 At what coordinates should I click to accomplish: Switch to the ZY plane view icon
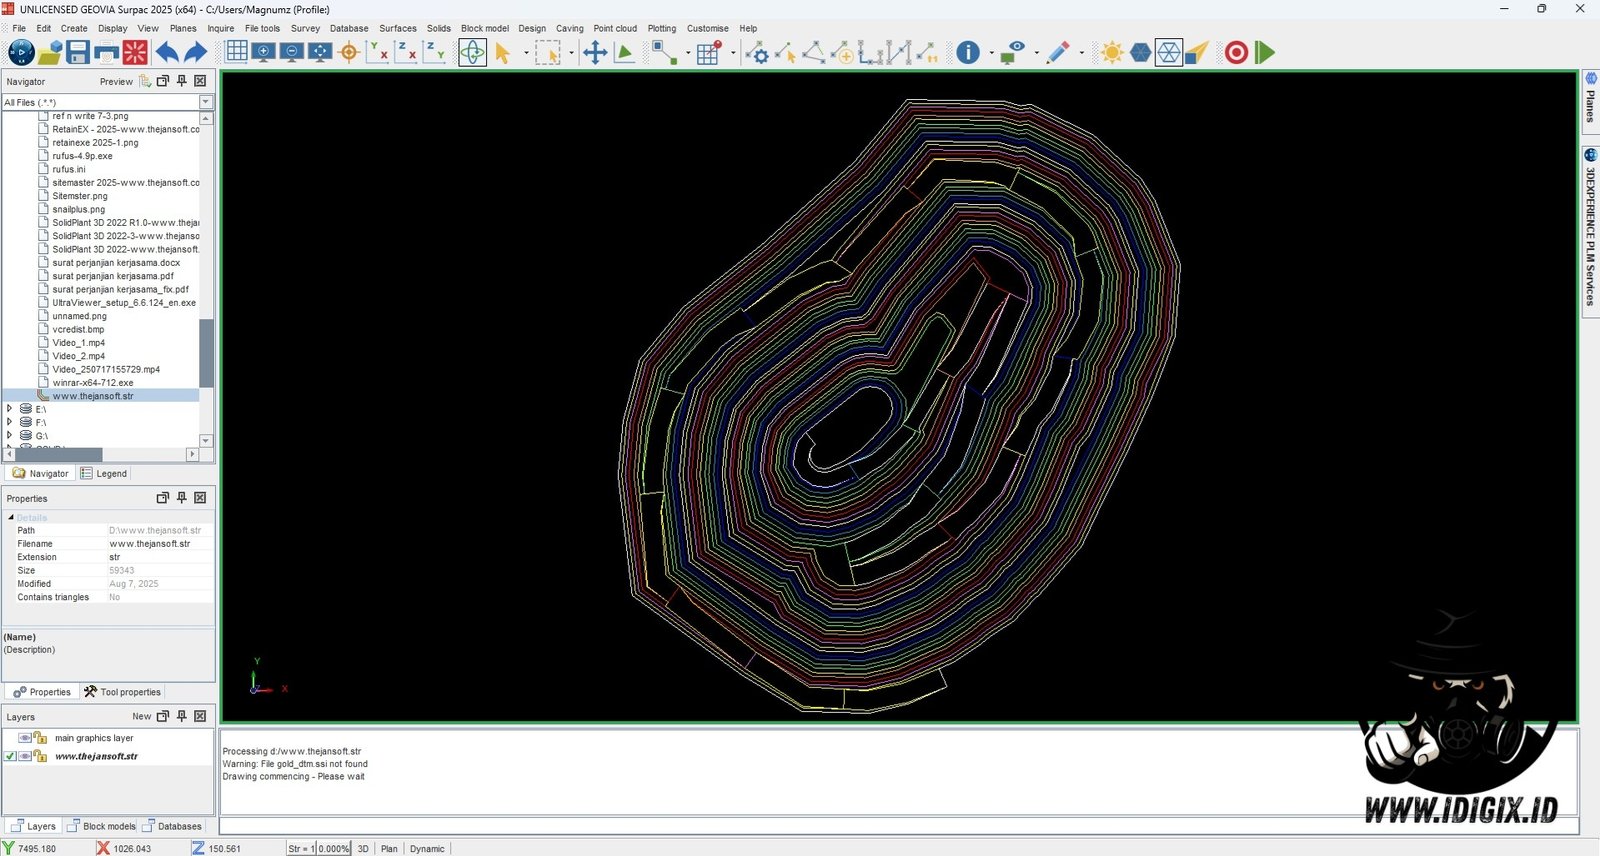[x=434, y=51]
